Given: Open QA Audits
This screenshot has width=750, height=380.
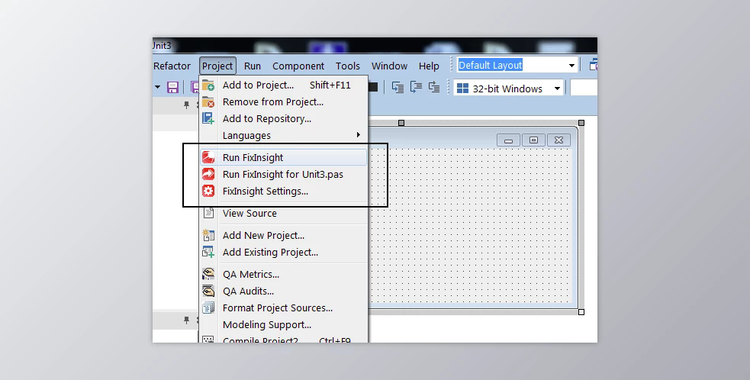Looking at the screenshot, I should tap(284, 291).
